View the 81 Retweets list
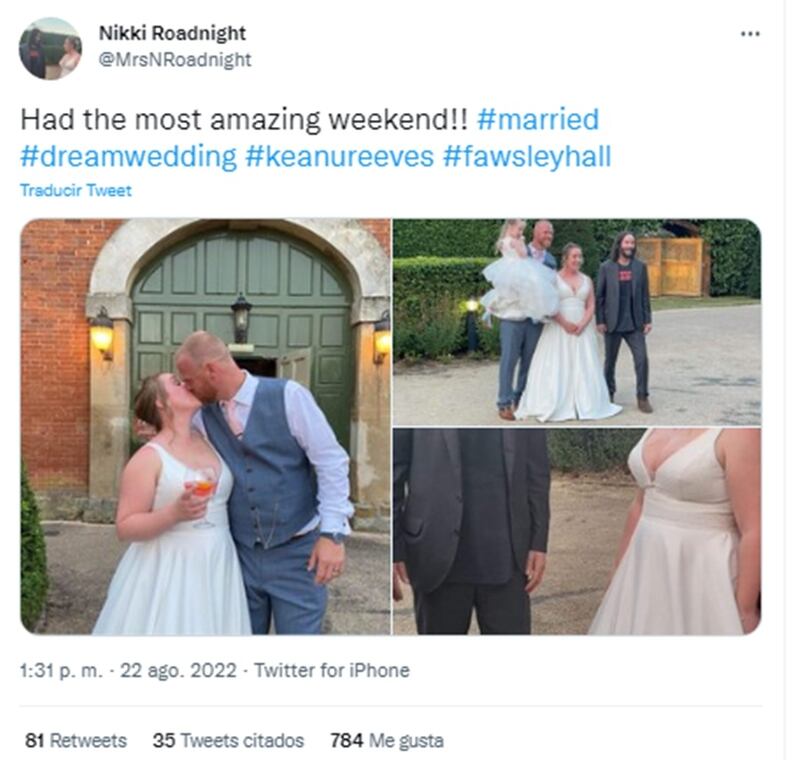 (x=76, y=740)
